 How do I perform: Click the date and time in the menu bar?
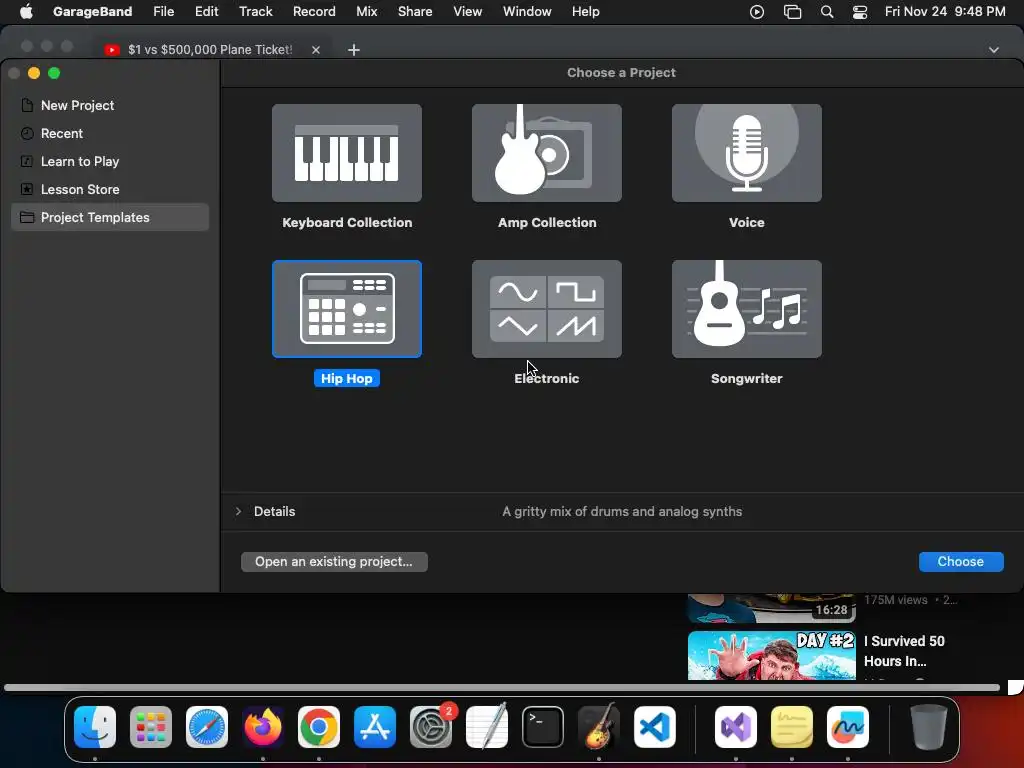point(945,11)
